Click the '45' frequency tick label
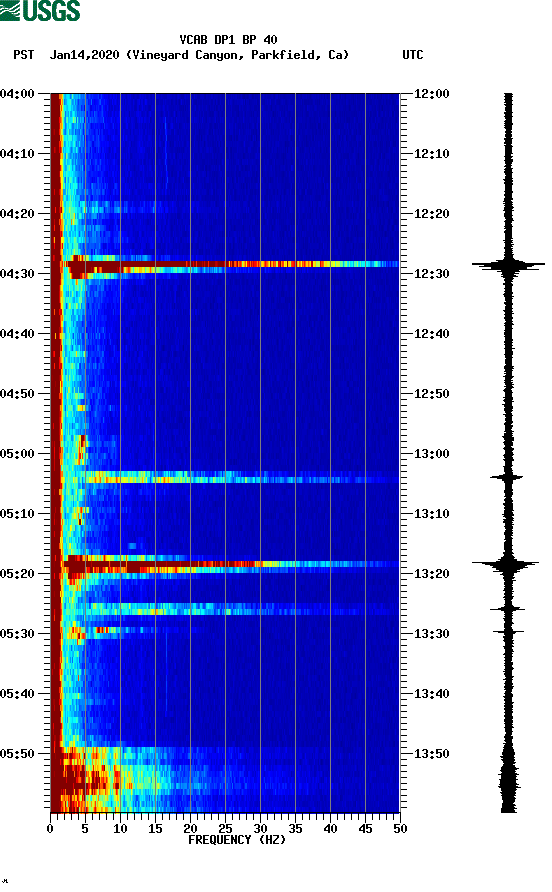 click(x=365, y=829)
